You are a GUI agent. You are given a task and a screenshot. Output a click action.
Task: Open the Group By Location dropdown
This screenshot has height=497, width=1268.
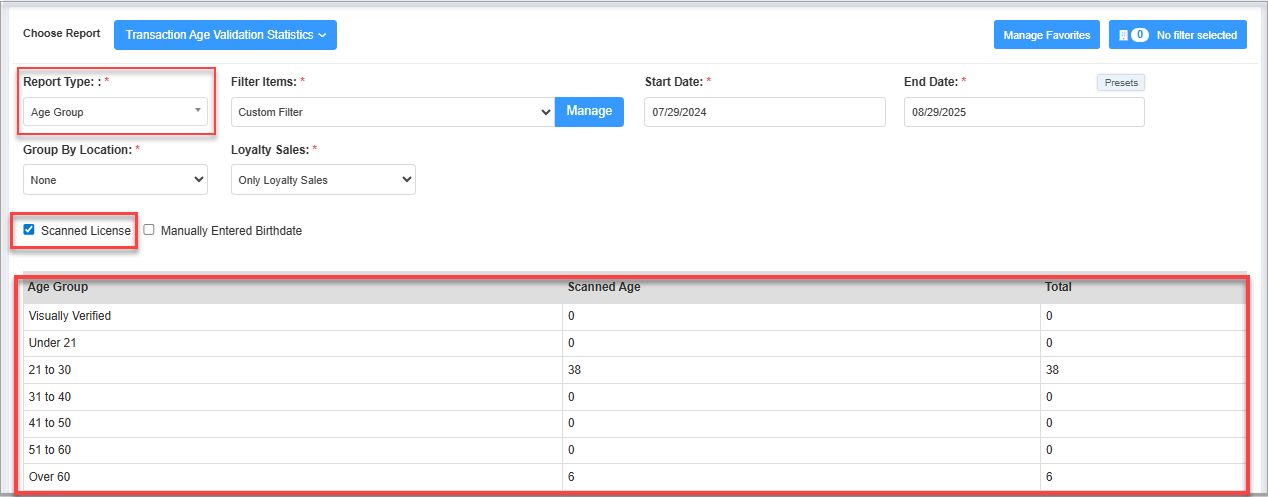coord(116,180)
